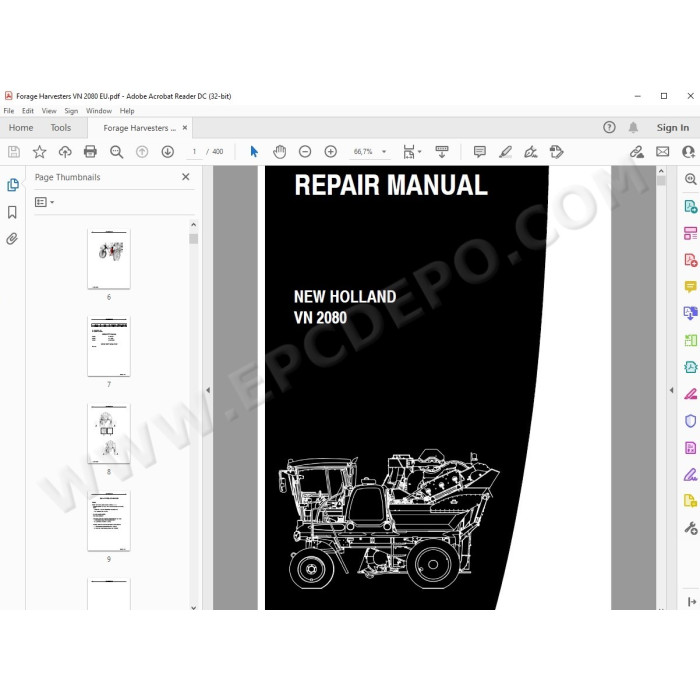Screen dimensions: 700x700
Task: Print the document with printer icon
Action: (90, 152)
